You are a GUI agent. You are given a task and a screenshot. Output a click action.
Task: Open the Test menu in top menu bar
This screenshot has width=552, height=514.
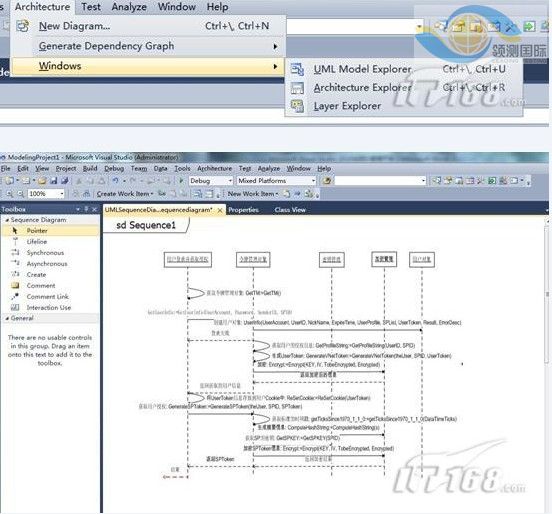pos(91,7)
